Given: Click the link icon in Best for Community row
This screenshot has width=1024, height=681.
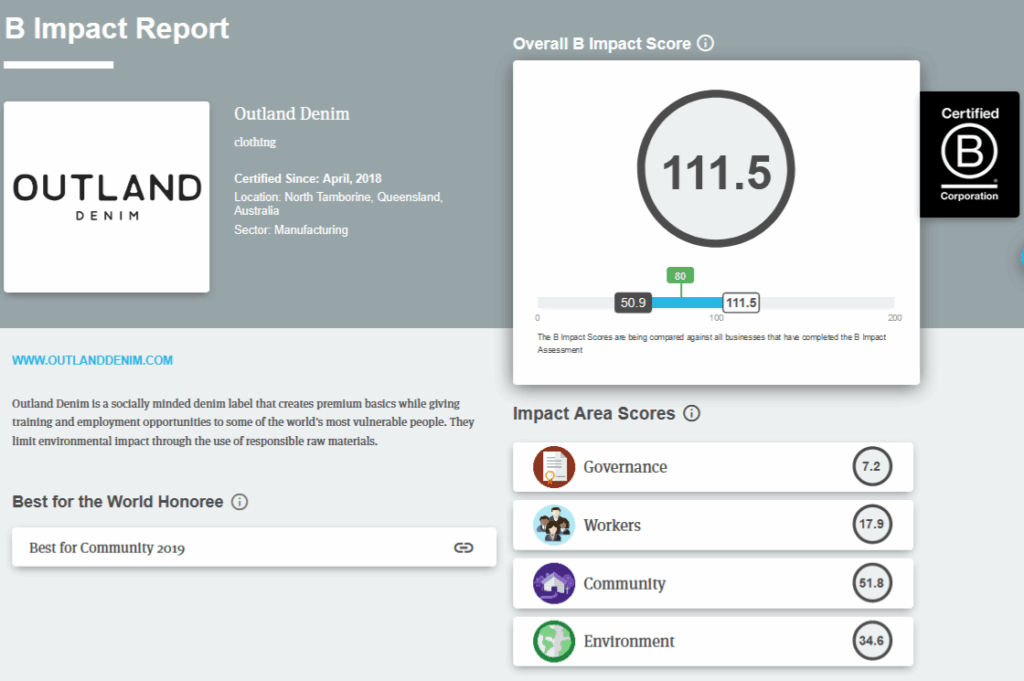Looking at the screenshot, I should 464,547.
